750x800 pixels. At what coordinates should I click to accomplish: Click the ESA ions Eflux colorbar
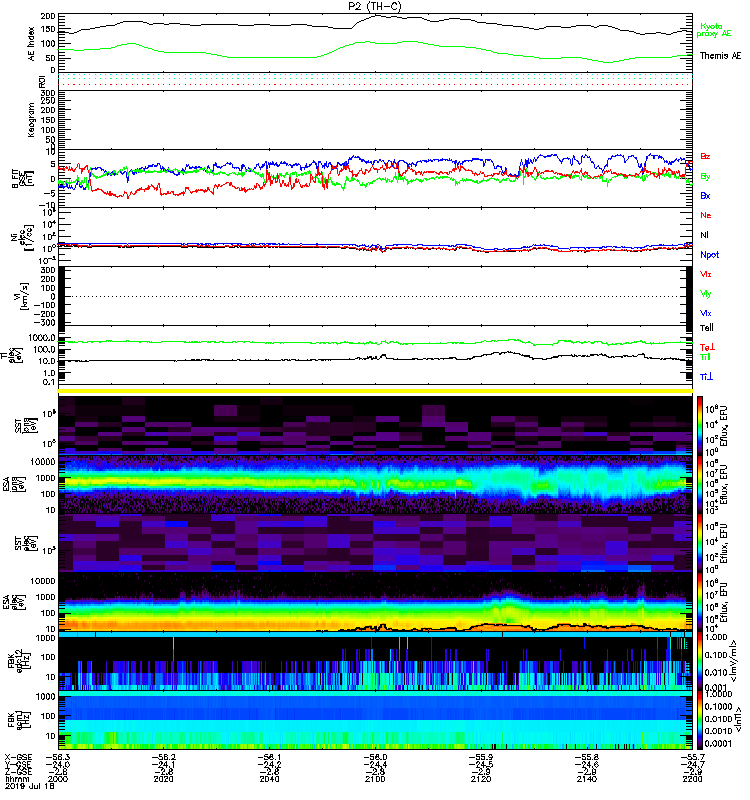point(701,485)
